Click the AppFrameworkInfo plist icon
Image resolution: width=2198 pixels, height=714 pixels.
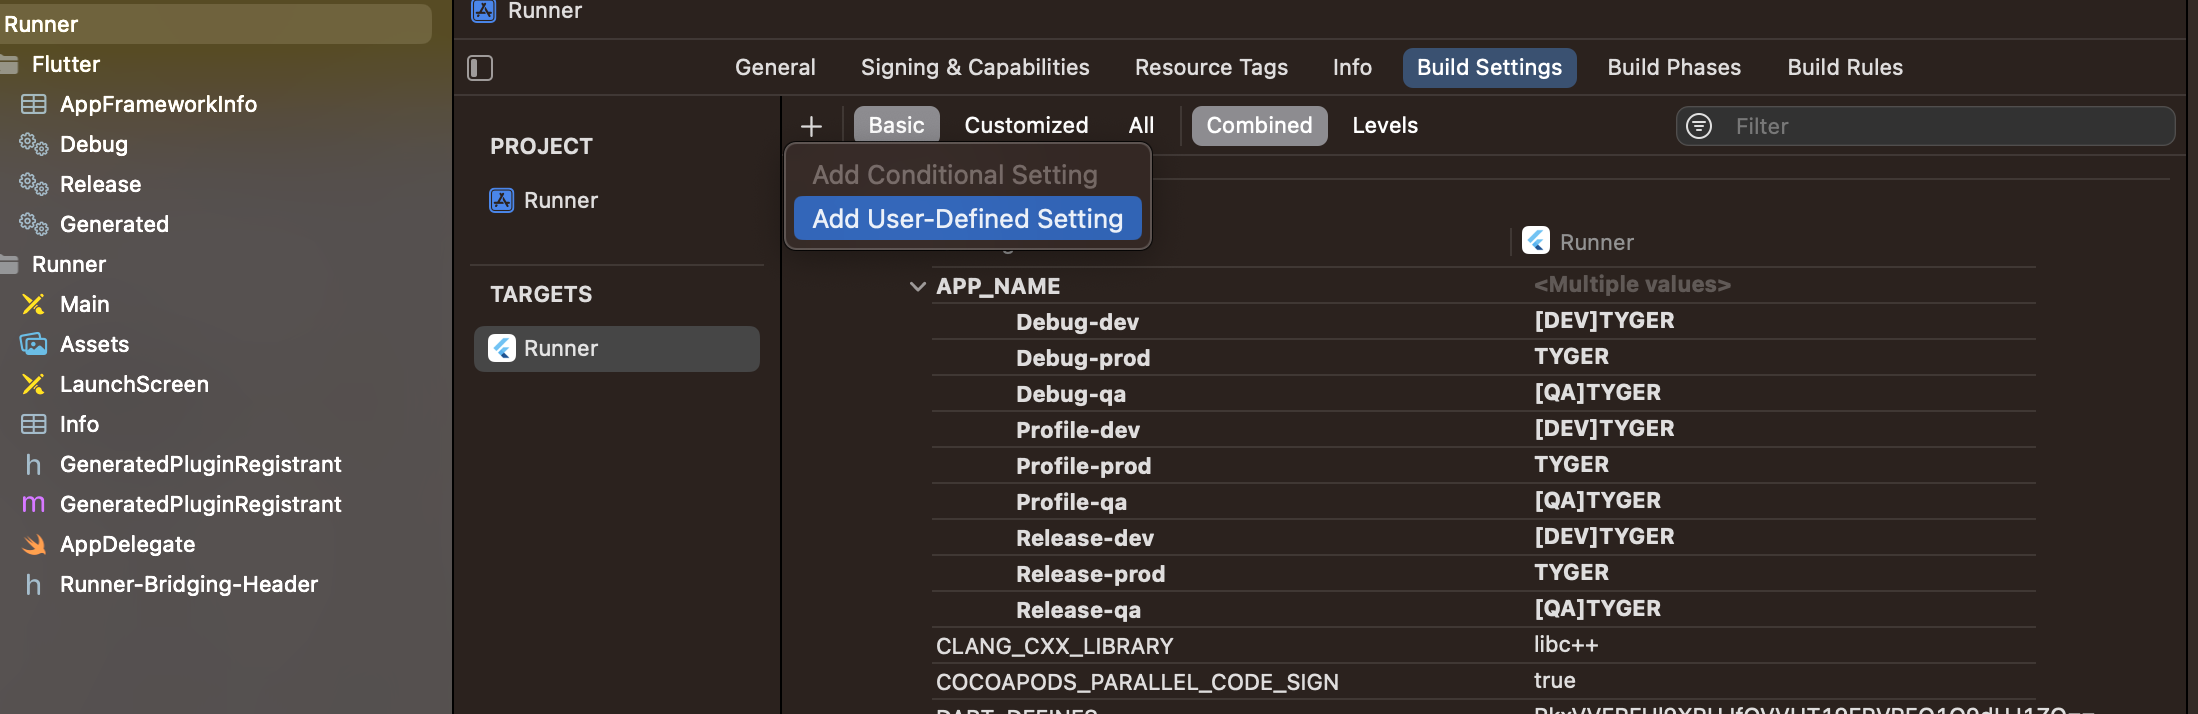tap(34, 104)
